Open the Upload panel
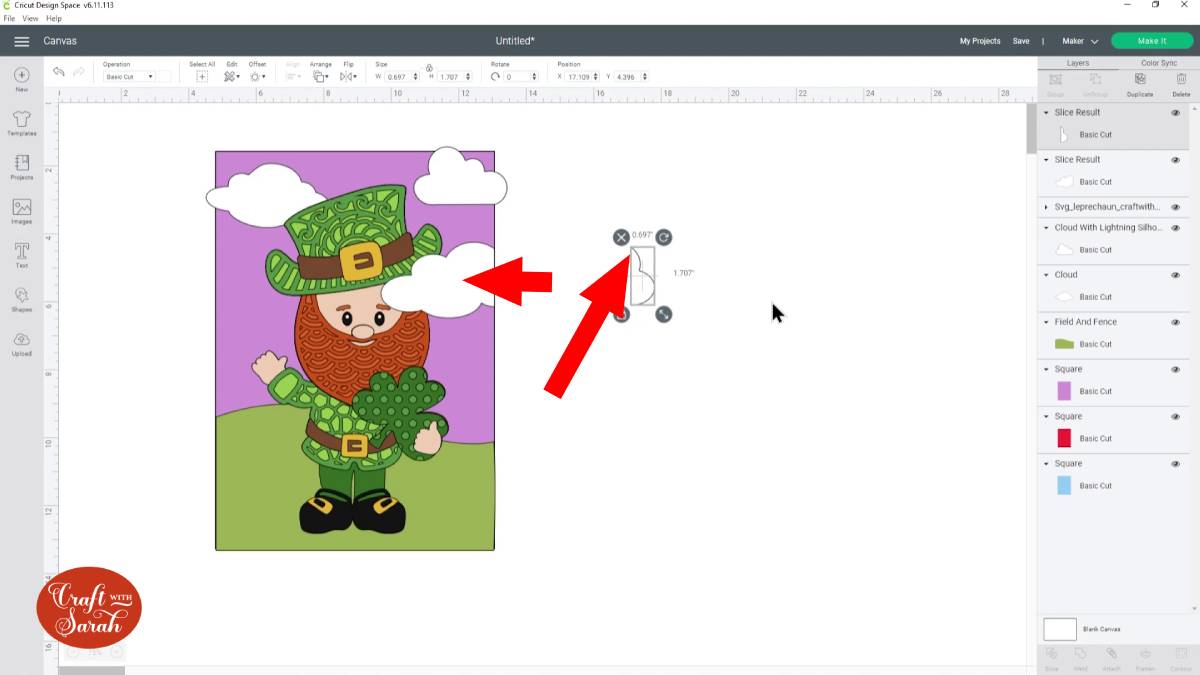 (21, 343)
